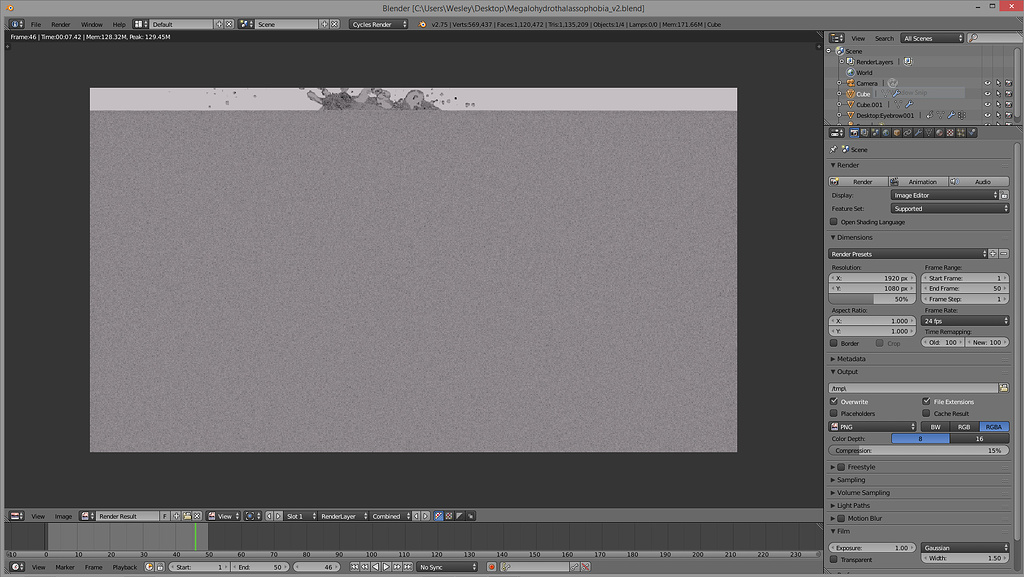Image resolution: width=1024 pixels, height=577 pixels.
Task: Jump to the first frame in timeline
Action: point(355,567)
